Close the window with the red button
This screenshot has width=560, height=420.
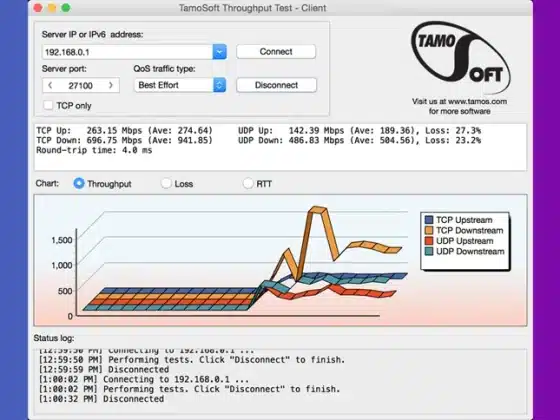pyautogui.click(x=38, y=8)
